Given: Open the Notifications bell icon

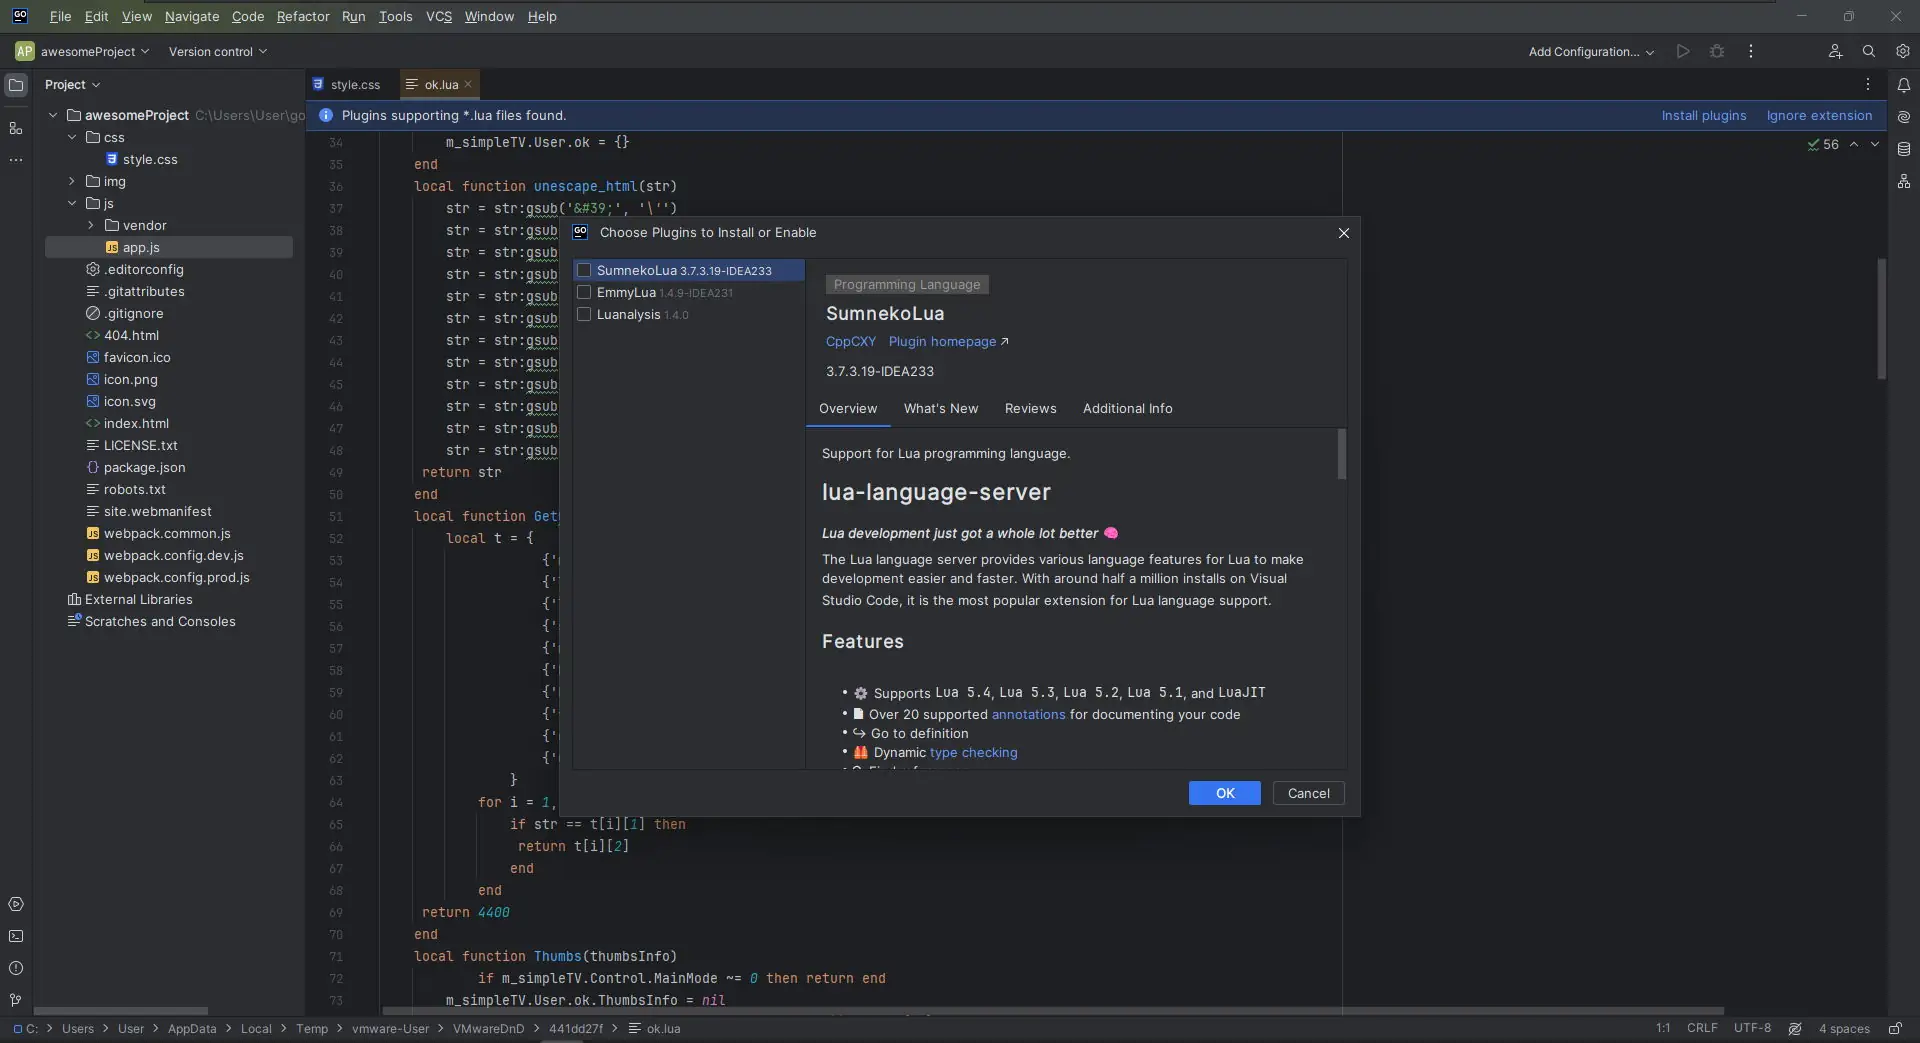Looking at the screenshot, I should 1904,85.
